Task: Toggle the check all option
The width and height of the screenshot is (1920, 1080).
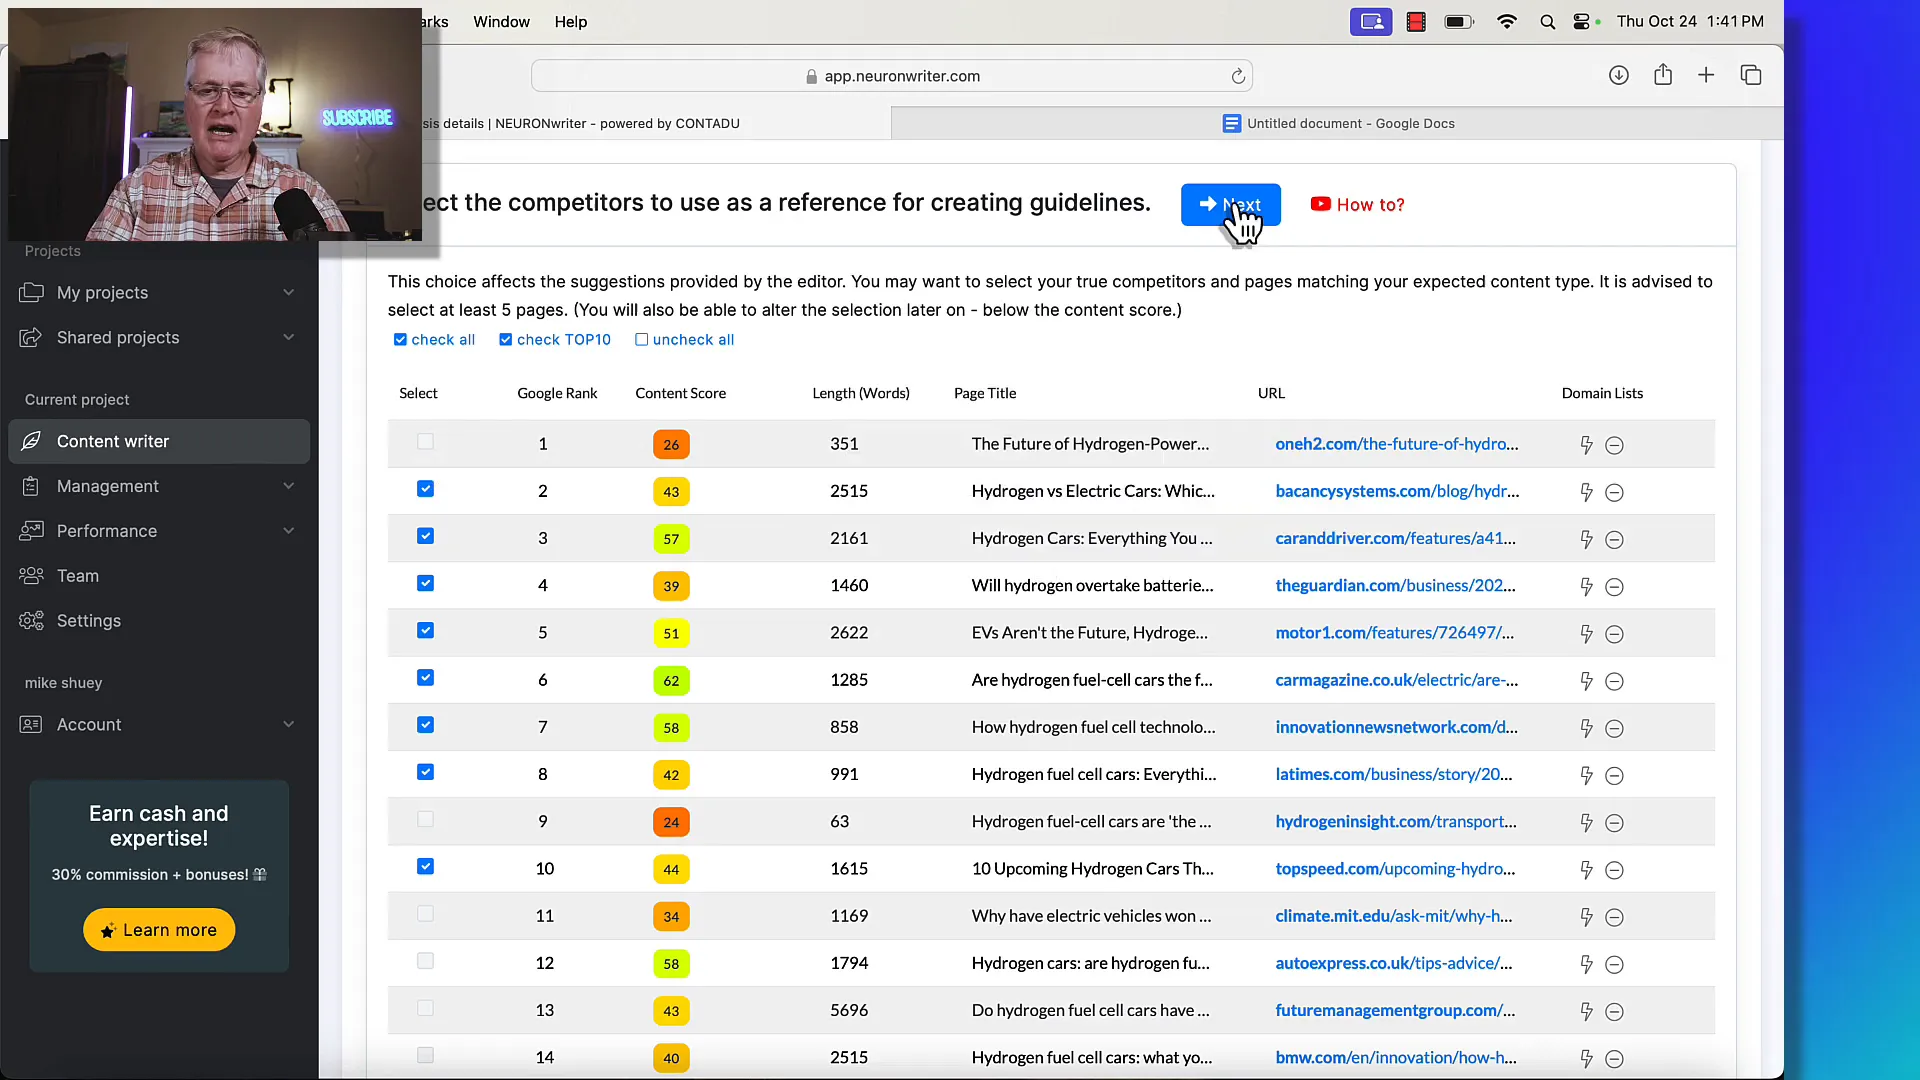Action: [400, 339]
